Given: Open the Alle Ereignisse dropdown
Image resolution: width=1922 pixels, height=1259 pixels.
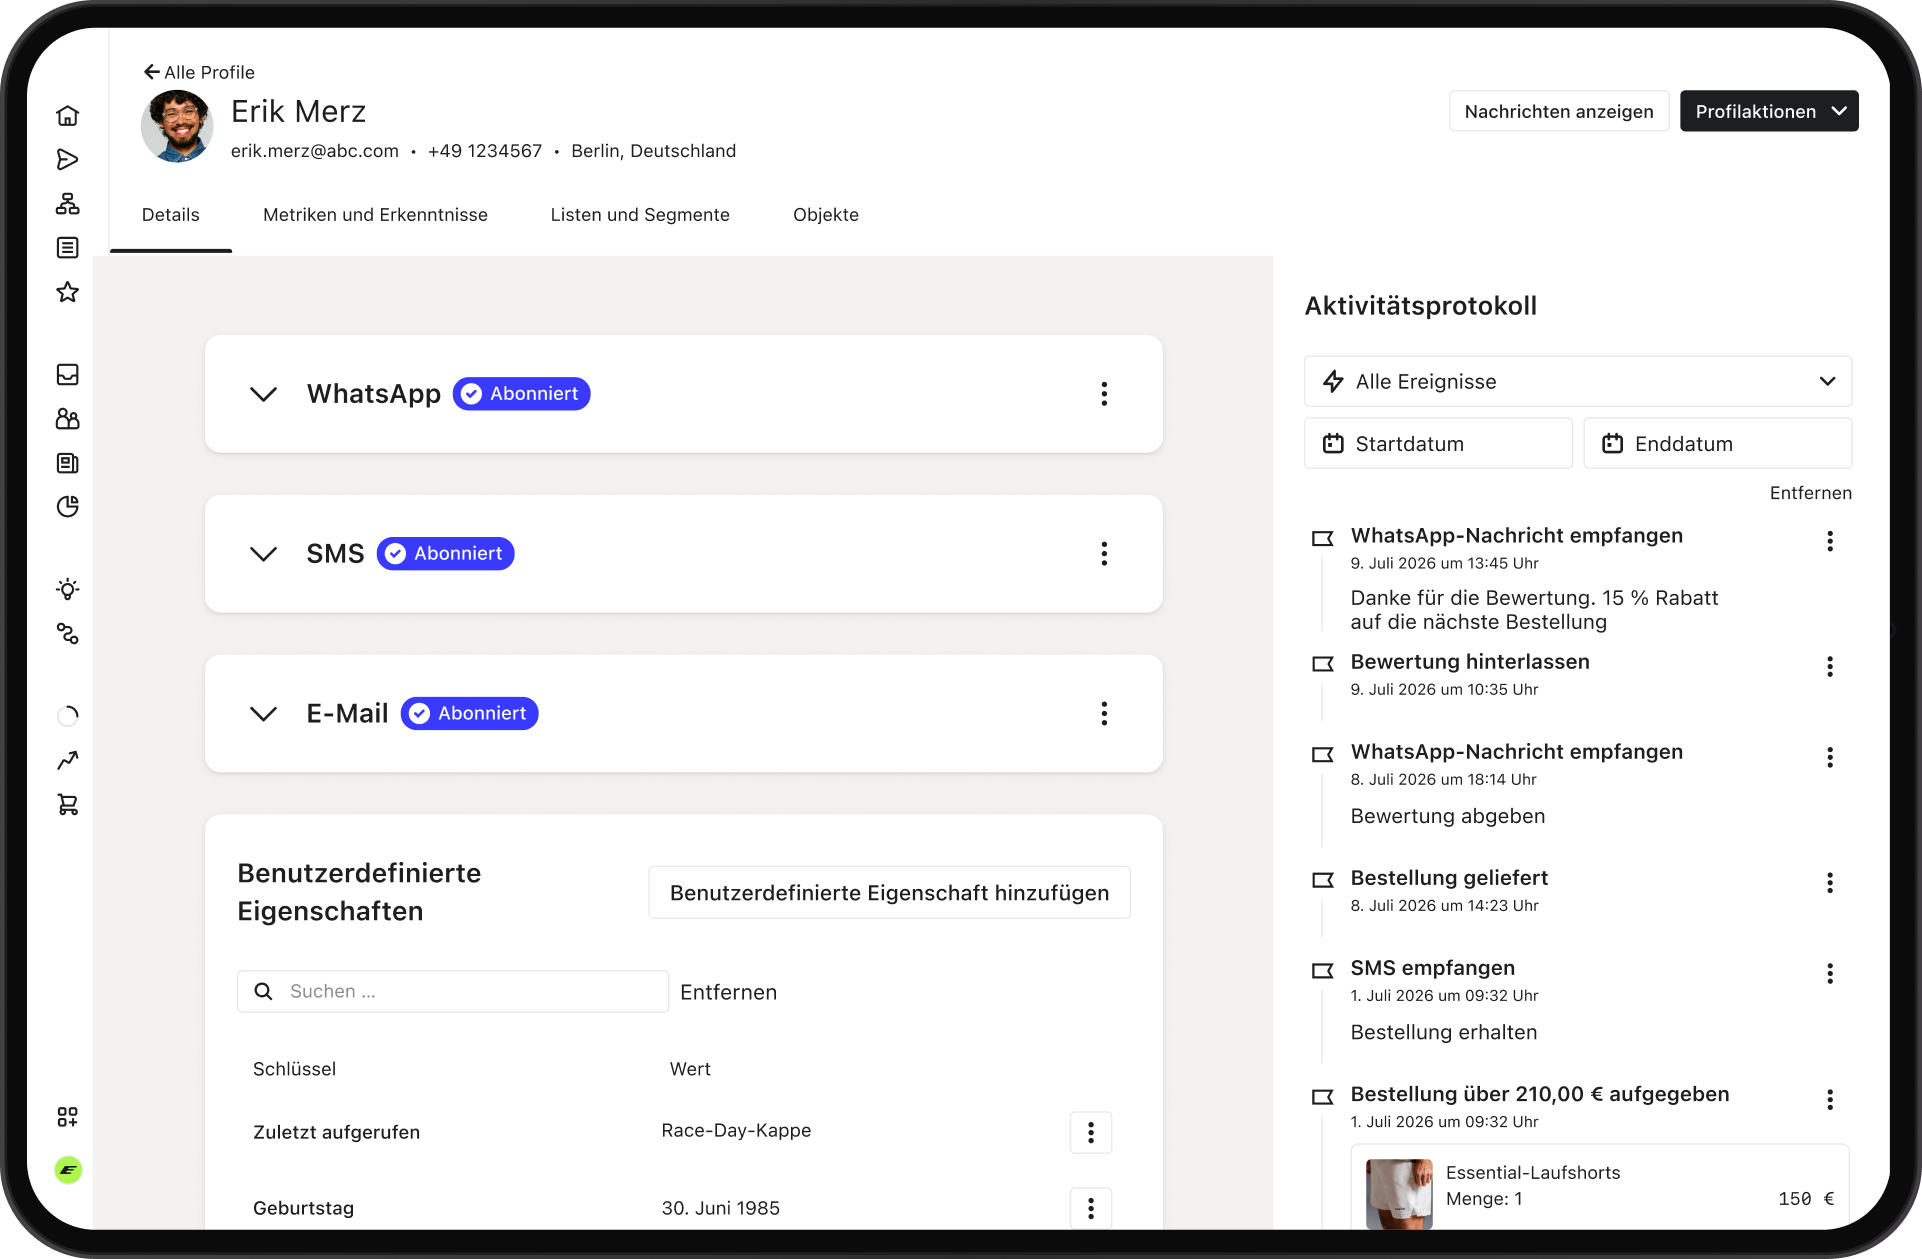Looking at the screenshot, I should pos(1578,381).
